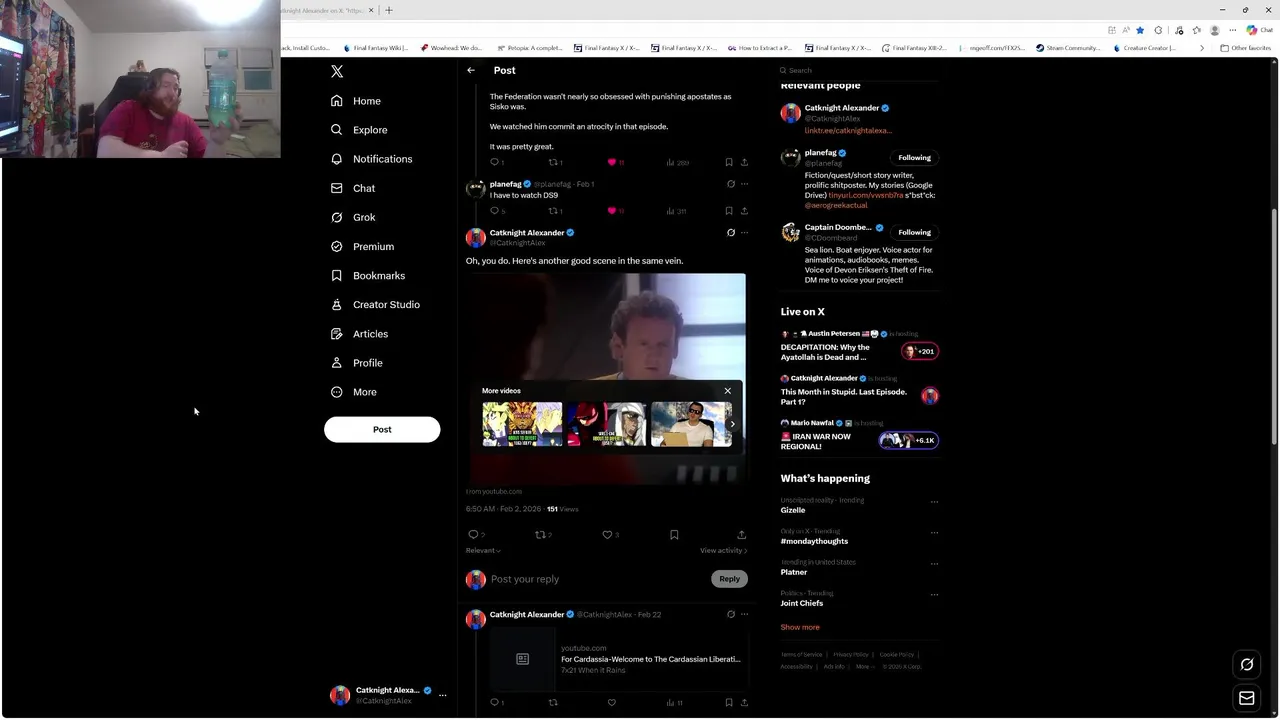
Task: Open Premium in the sidebar
Action: point(361,246)
